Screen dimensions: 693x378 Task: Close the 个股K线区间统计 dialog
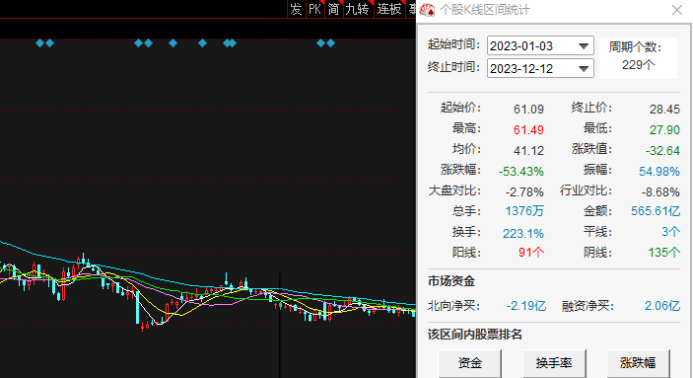point(677,10)
